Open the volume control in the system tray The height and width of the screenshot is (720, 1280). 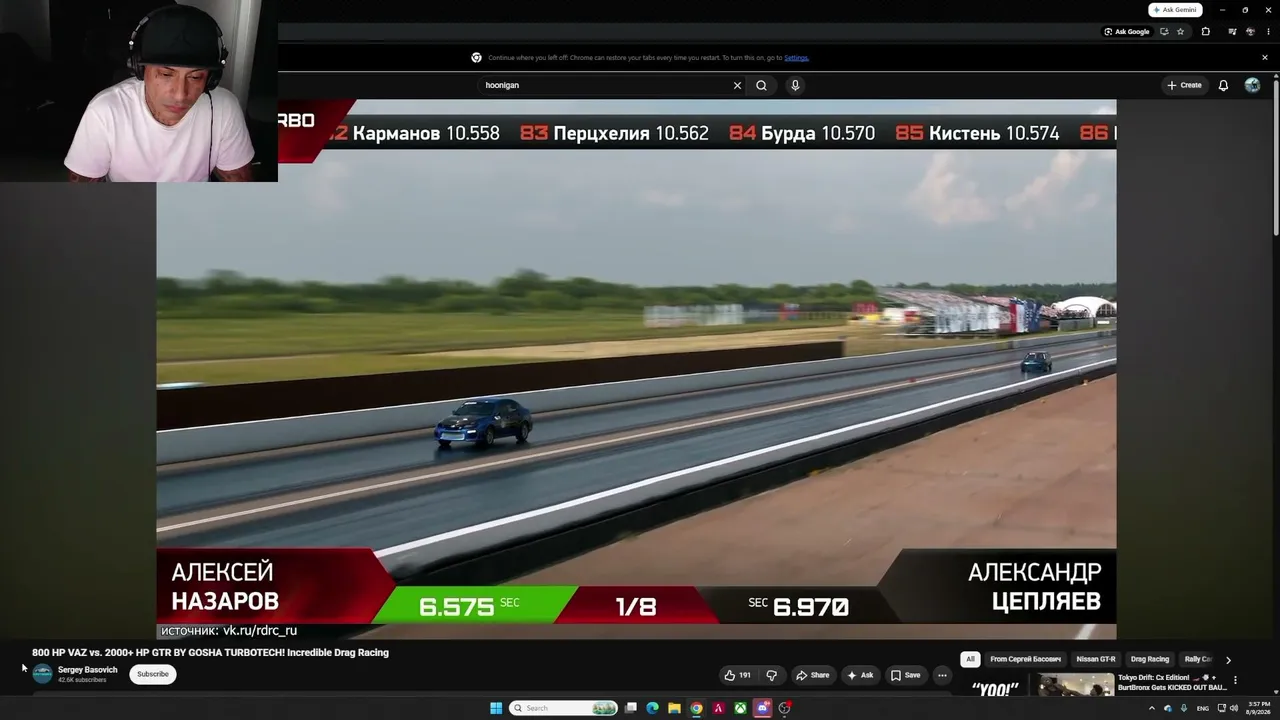(x=1234, y=708)
